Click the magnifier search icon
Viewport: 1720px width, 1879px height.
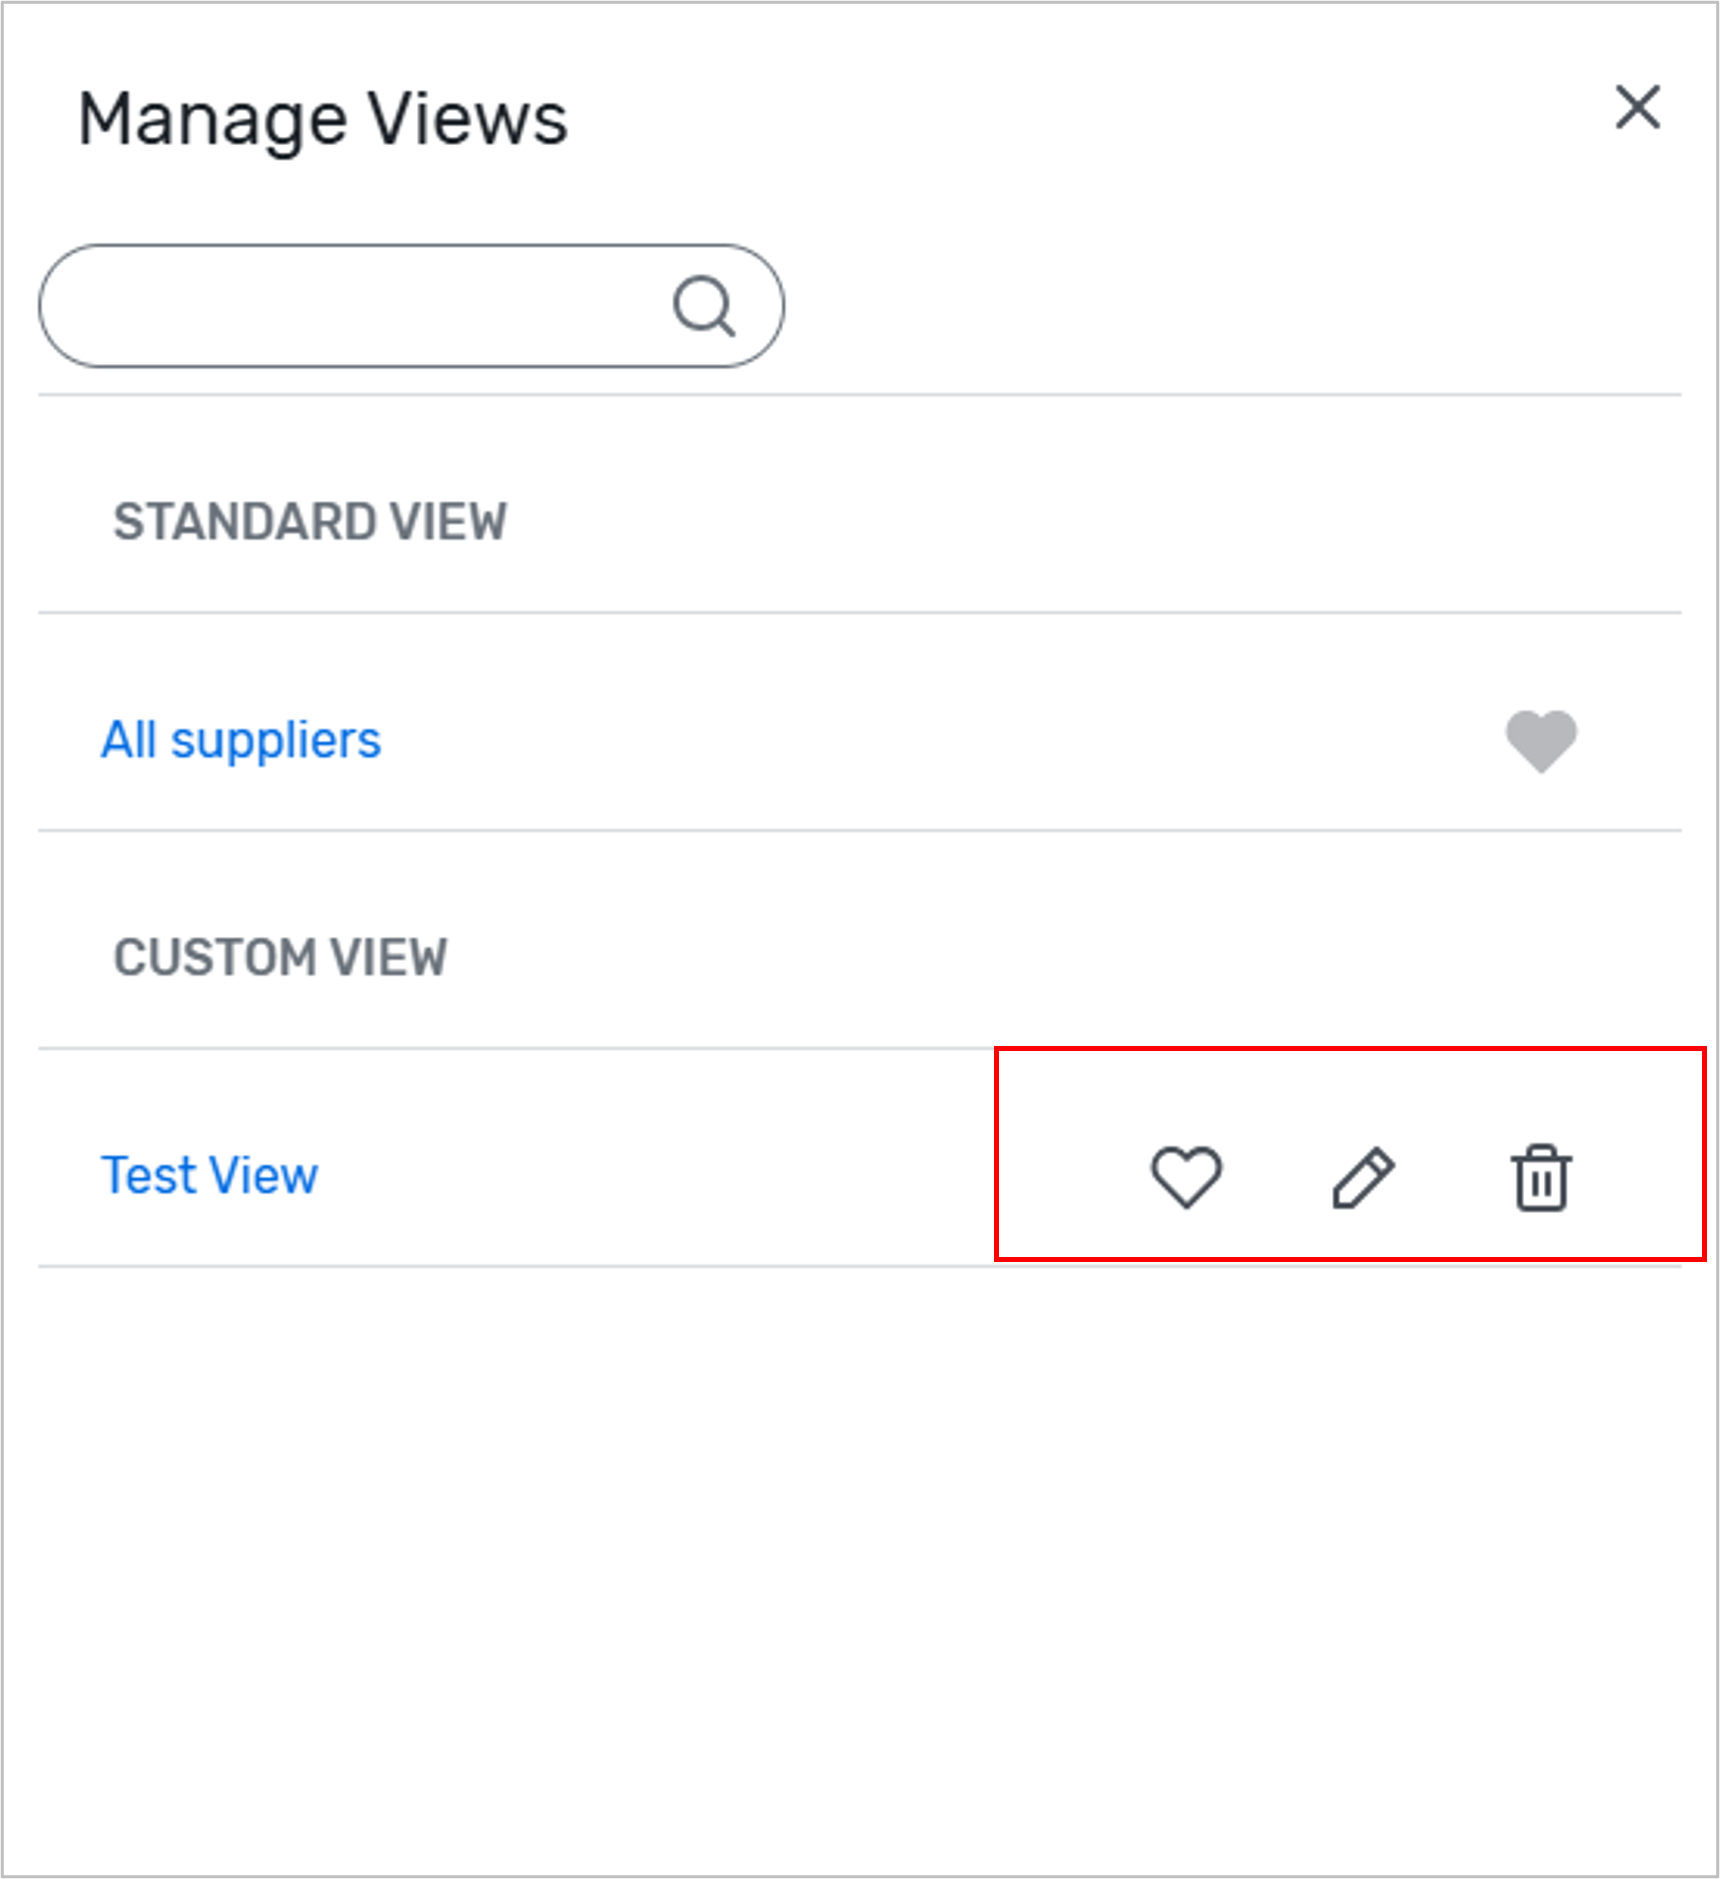[x=704, y=306]
